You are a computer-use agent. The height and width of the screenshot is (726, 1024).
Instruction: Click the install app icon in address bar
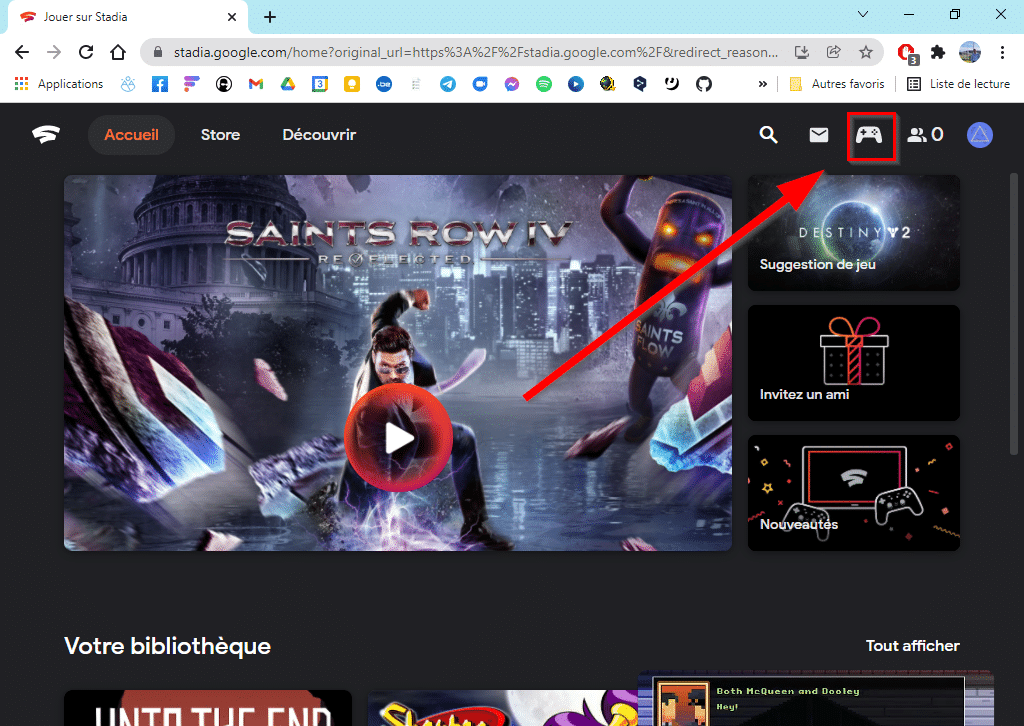pos(802,52)
